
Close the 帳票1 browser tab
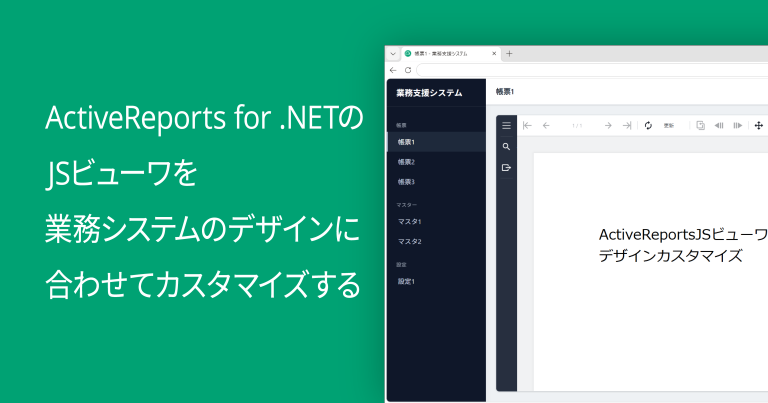pyautogui.click(x=494, y=53)
